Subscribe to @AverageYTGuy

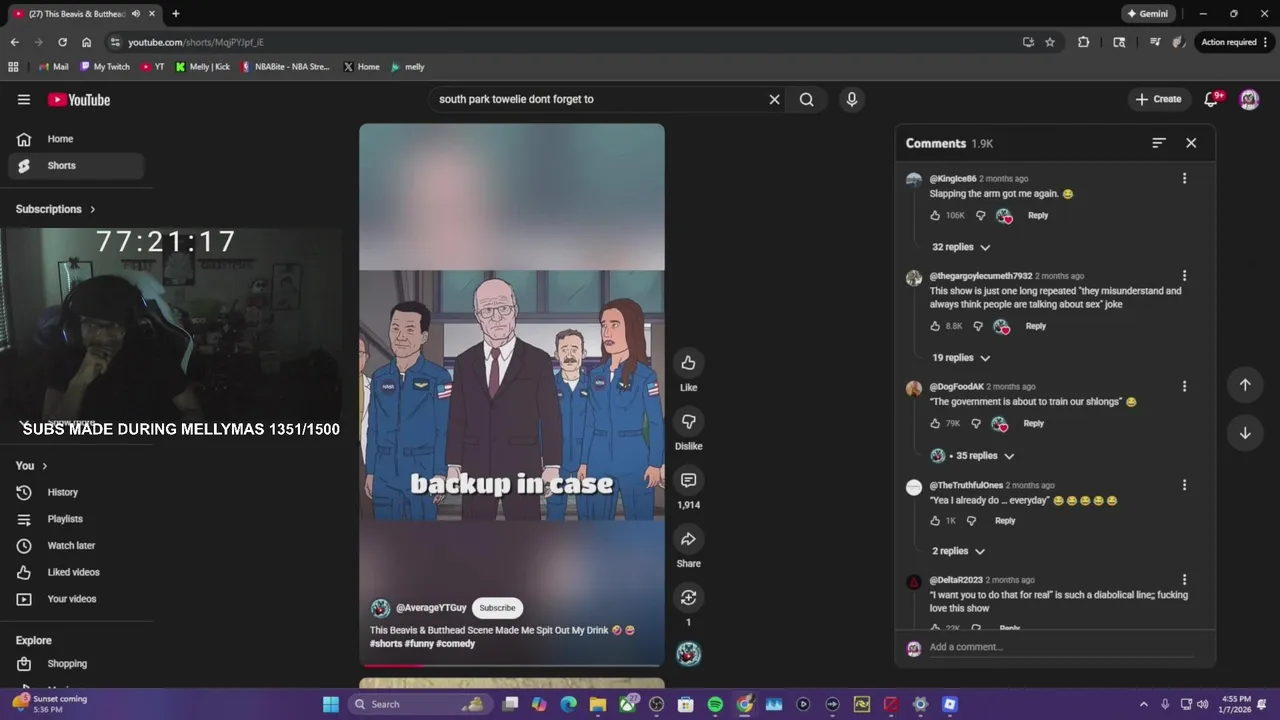[497, 607]
